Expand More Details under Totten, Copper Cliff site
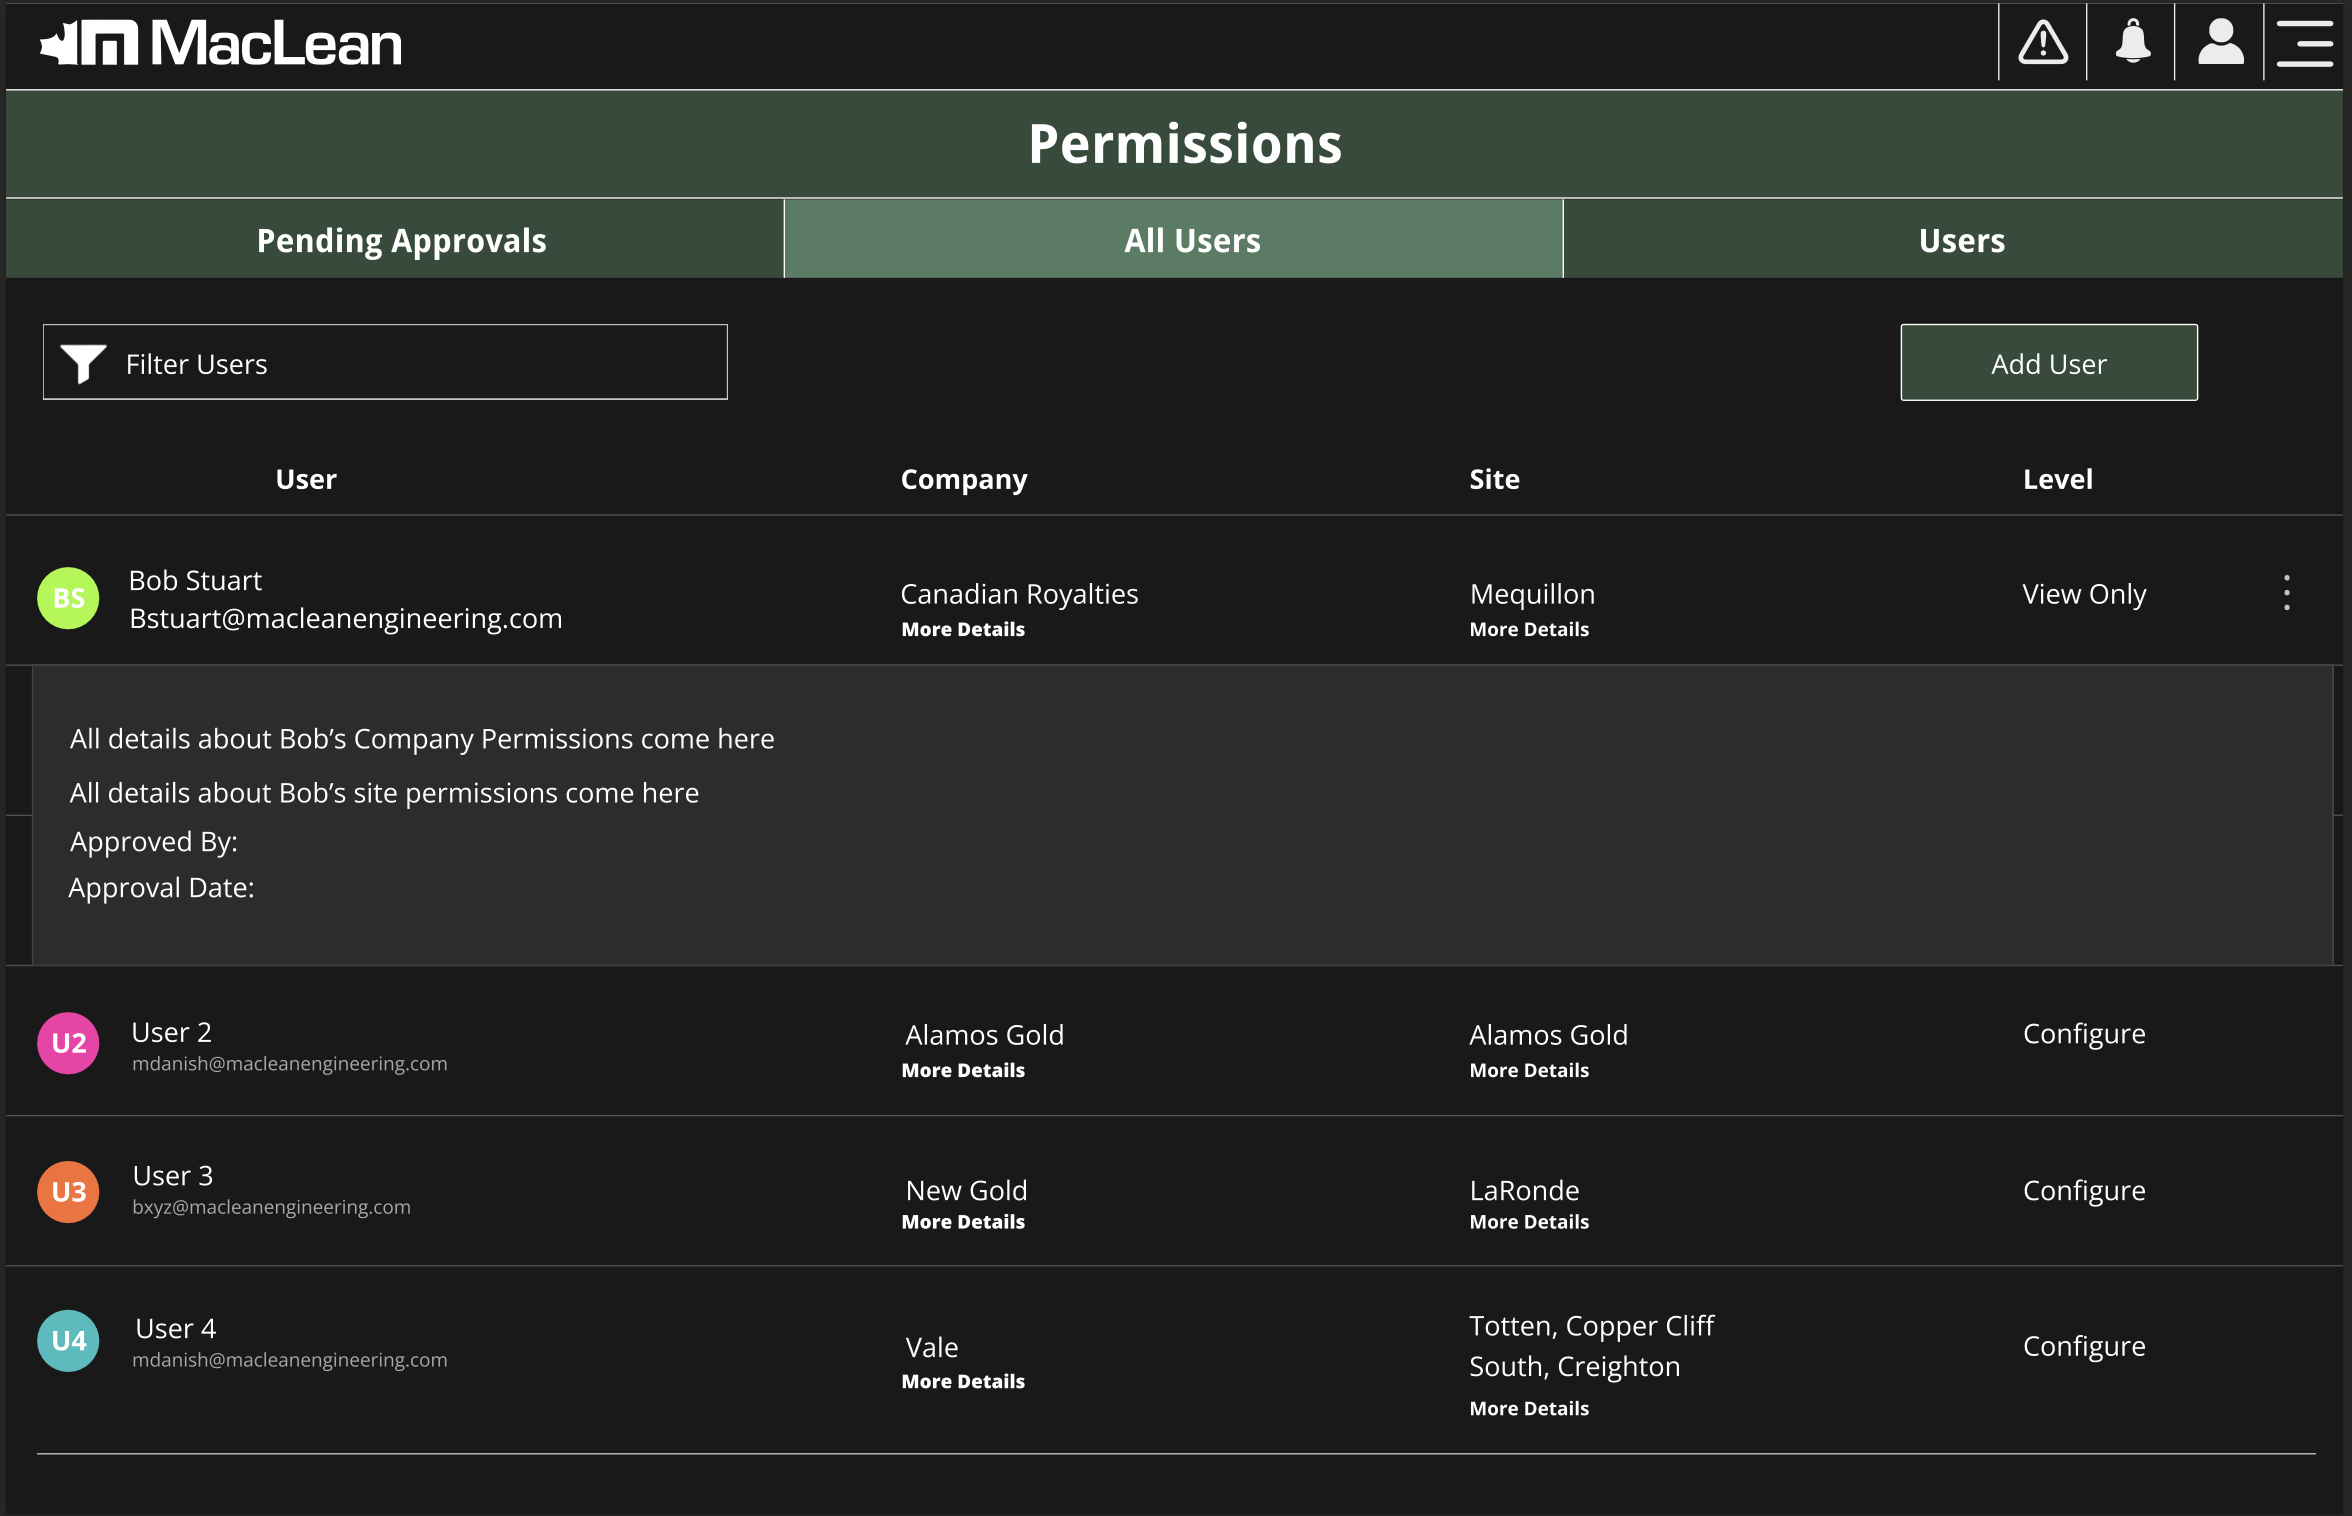This screenshot has width=2352, height=1516. click(1529, 1408)
